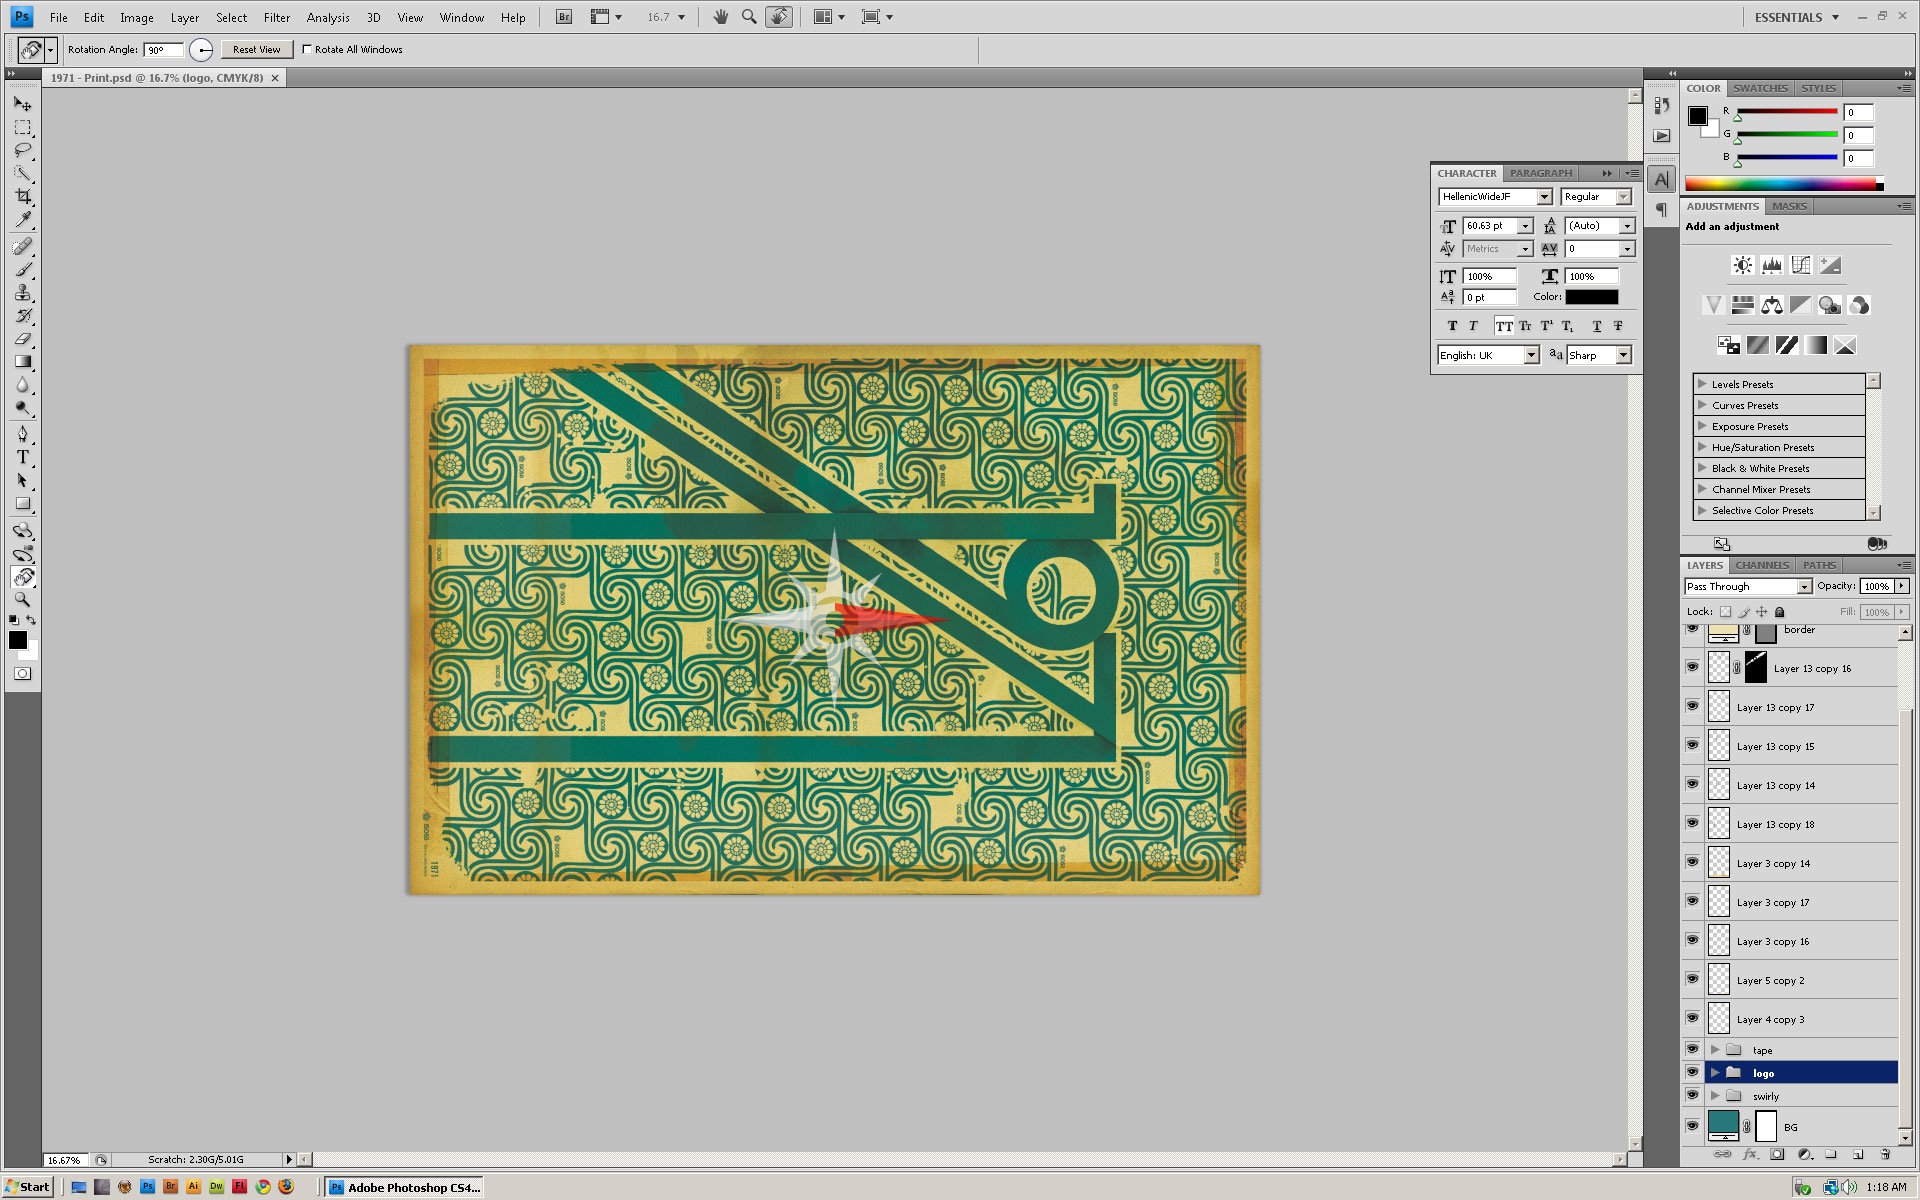Select the Zoom tool in toolbox
The width and height of the screenshot is (1920, 1200).
[x=23, y=600]
